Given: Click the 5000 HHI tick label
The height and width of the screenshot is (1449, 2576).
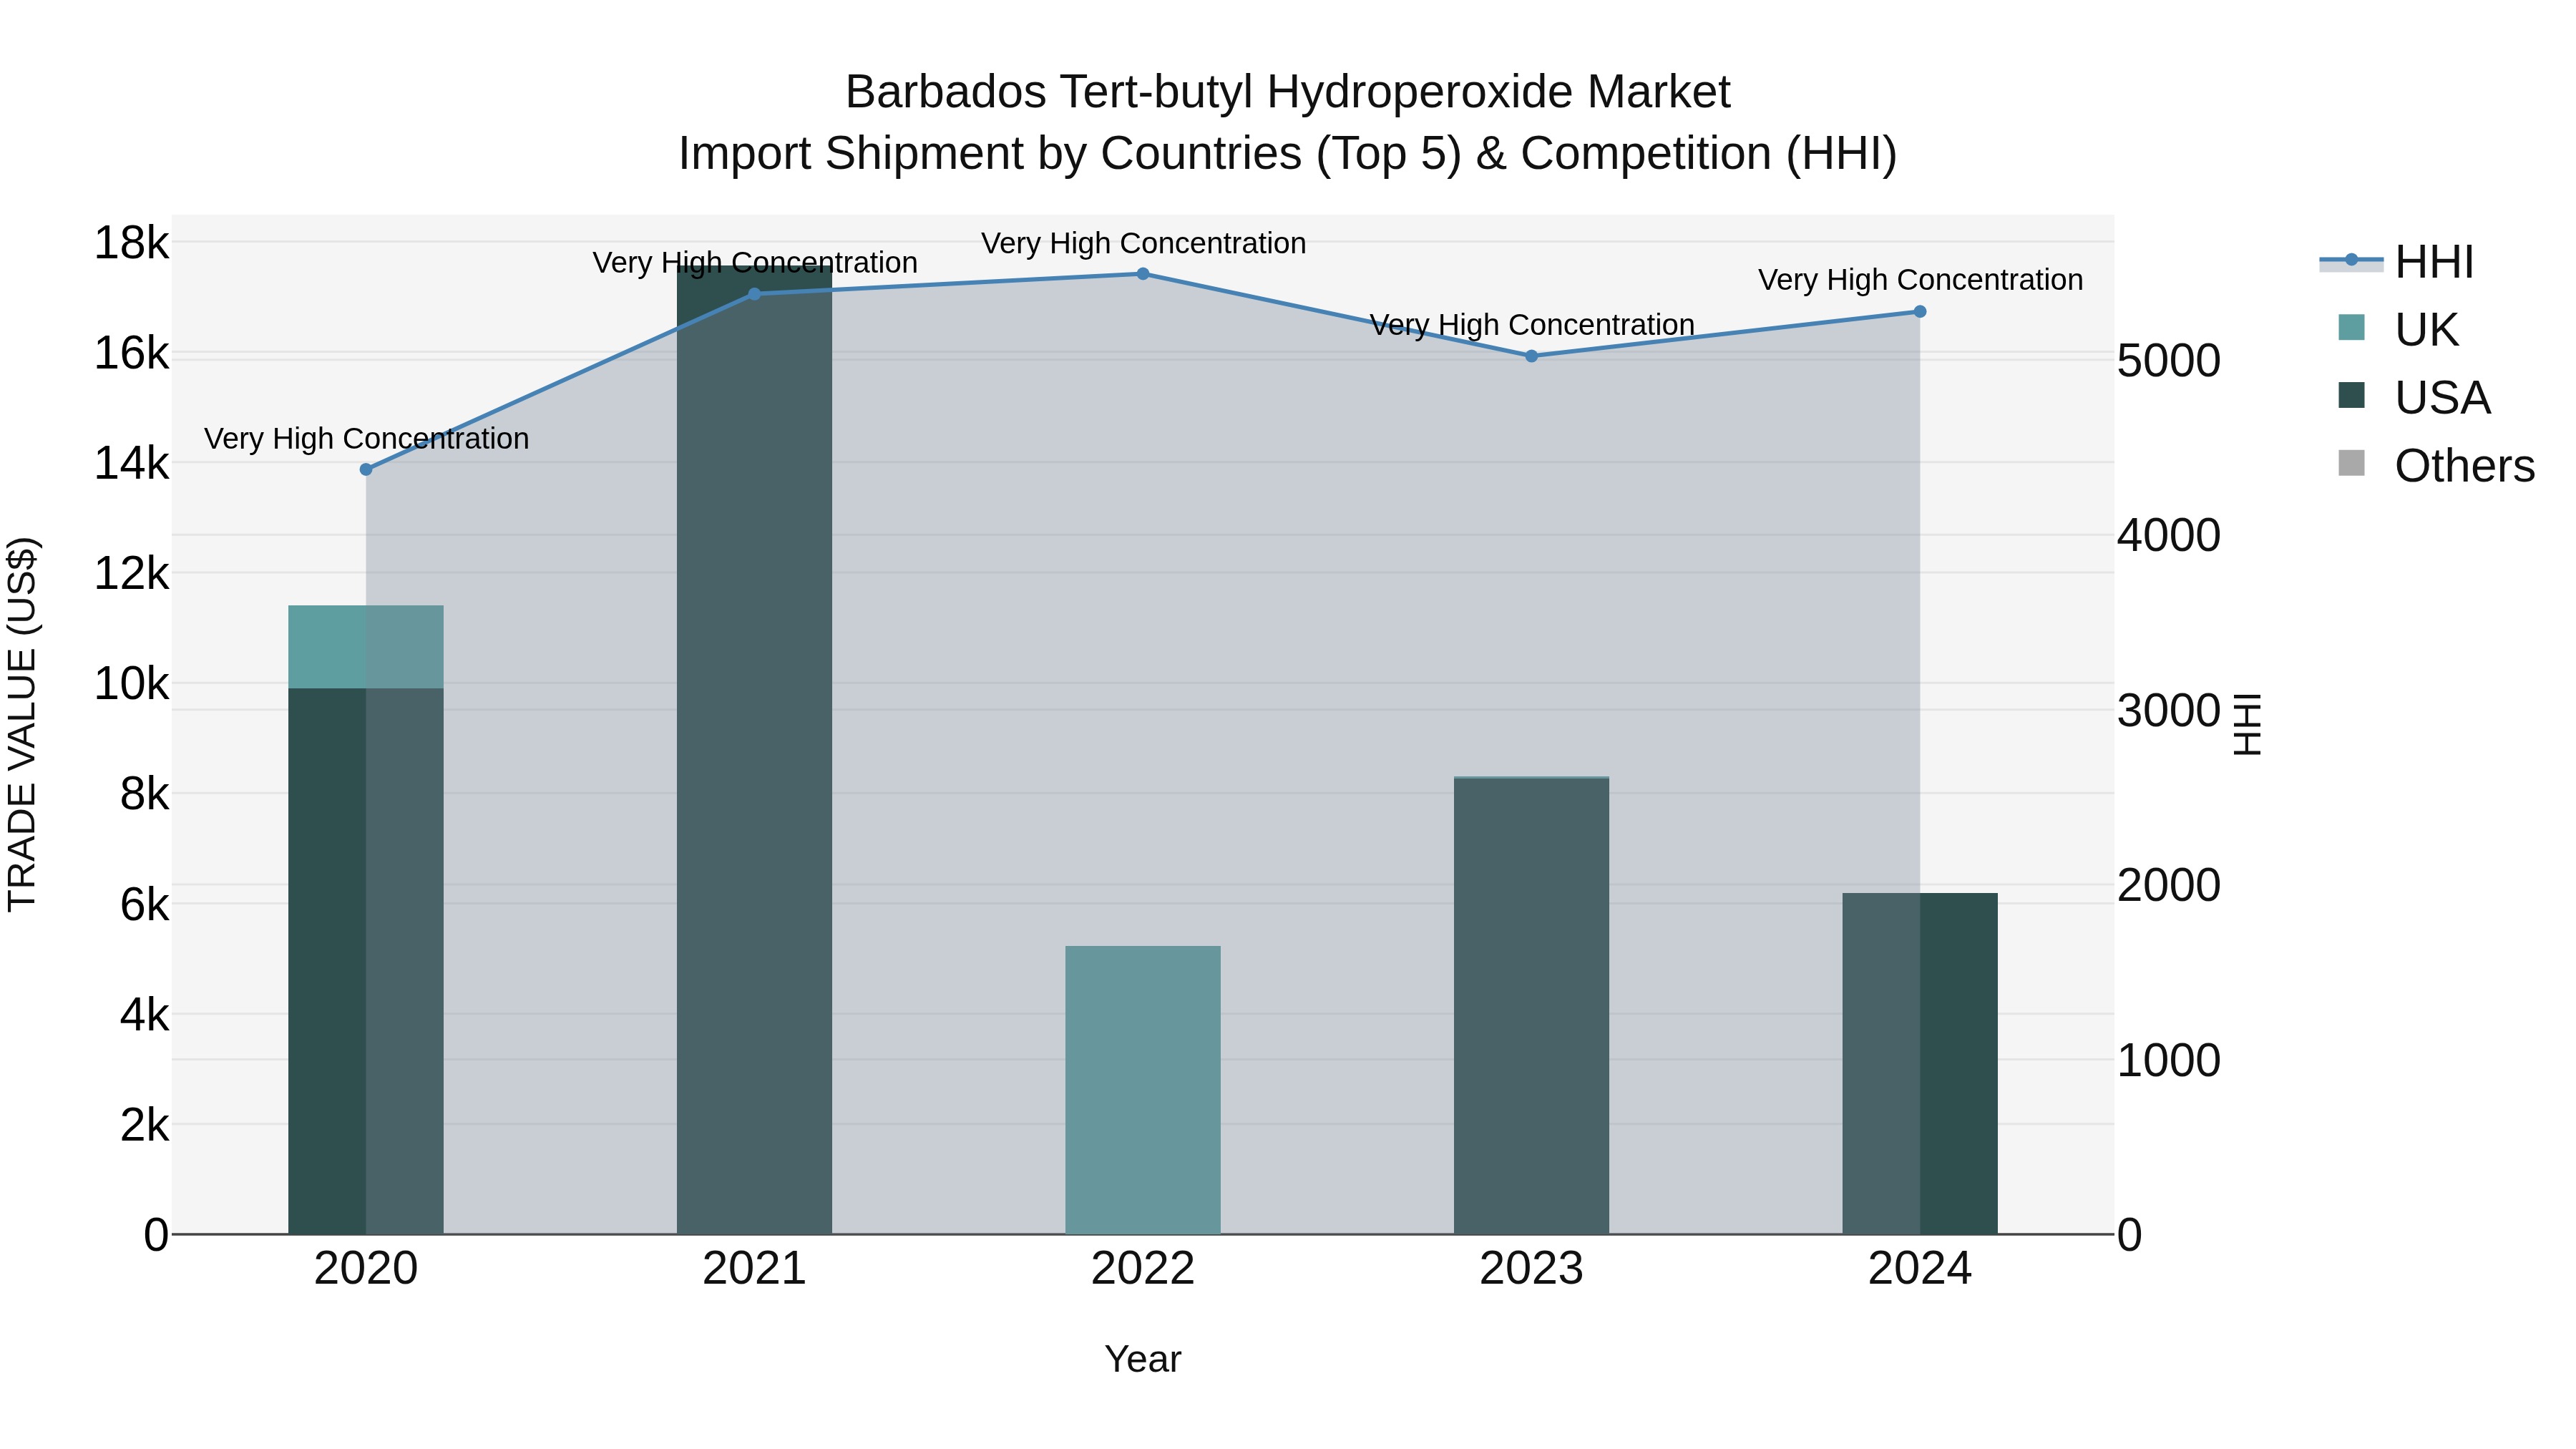Looking at the screenshot, I should (x=2169, y=361).
